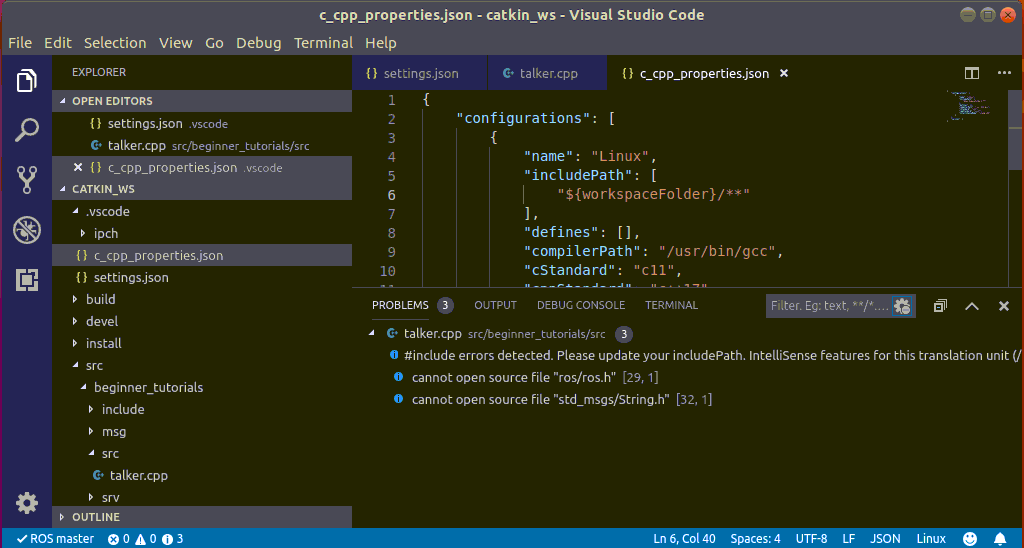Open the Source Control view
This screenshot has height=548, width=1024.
(x=27, y=180)
